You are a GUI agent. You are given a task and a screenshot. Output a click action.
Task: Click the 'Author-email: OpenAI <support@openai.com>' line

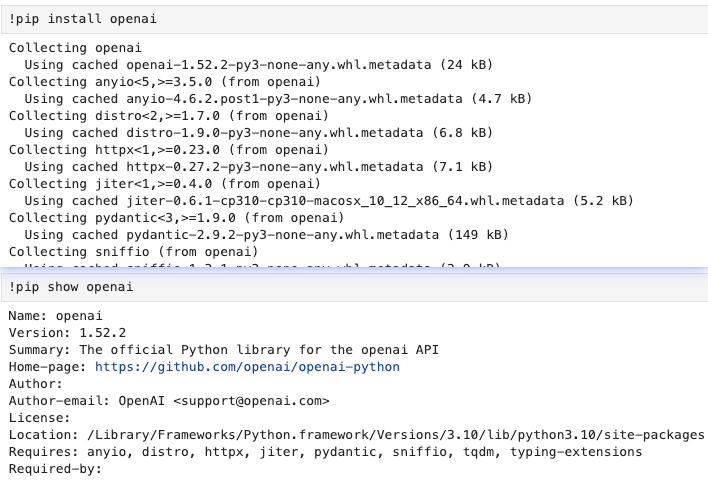click(x=169, y=401)
